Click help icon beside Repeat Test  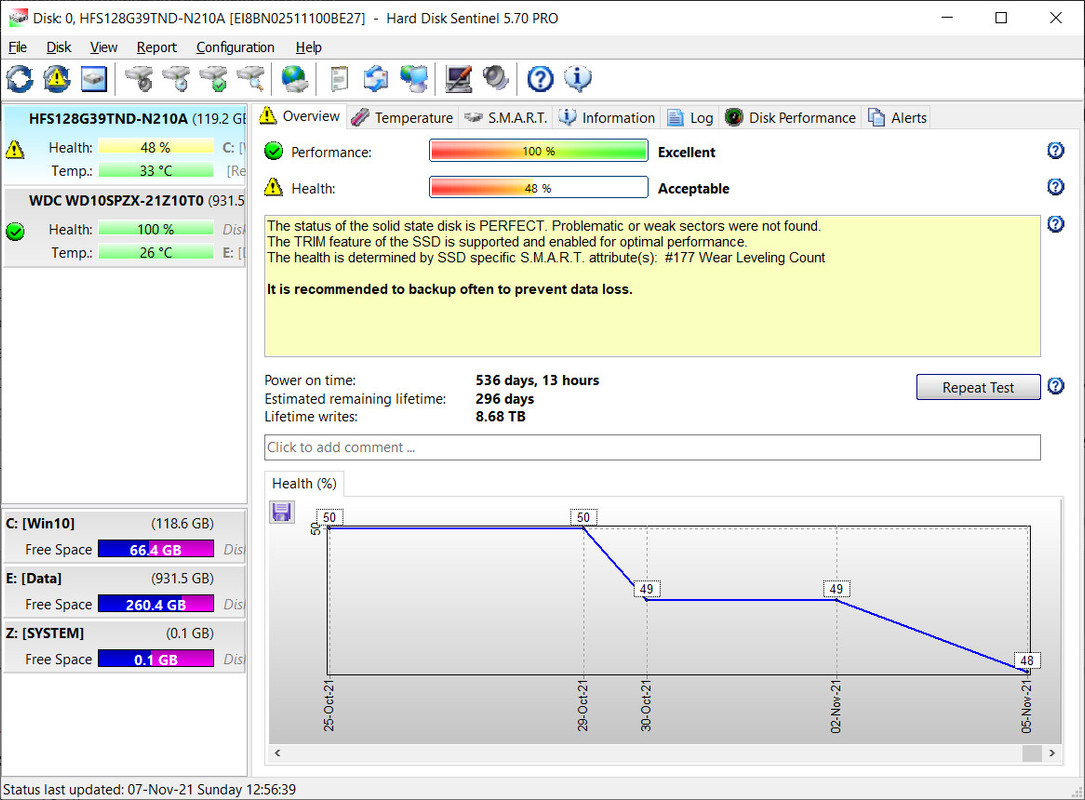1055,385
